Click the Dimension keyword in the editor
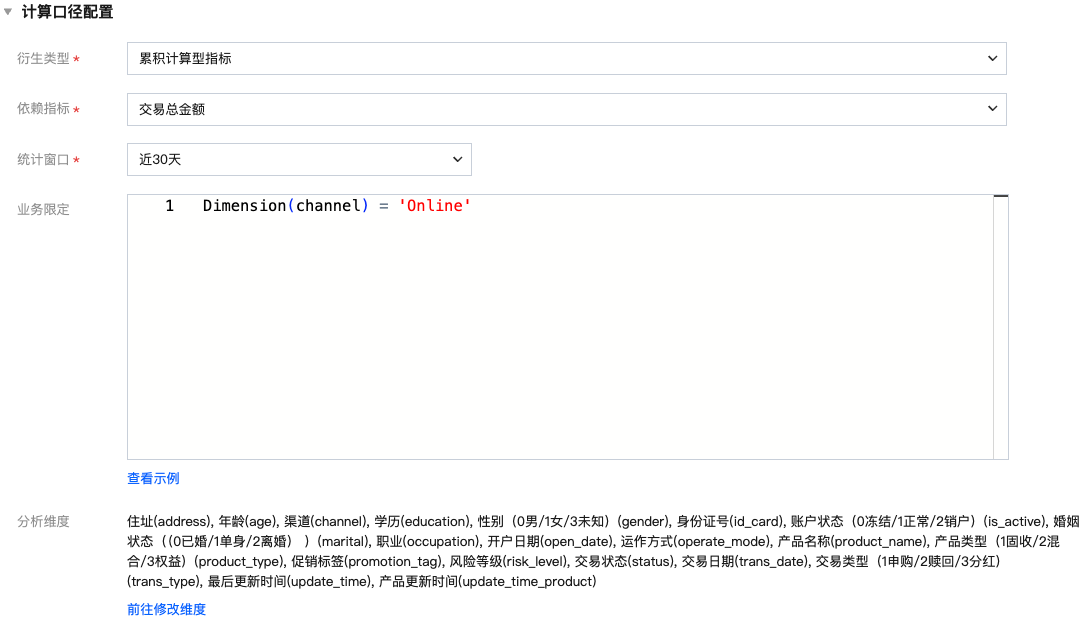Image resolution: width=1092 pixels, height=623 pixels. [244, 206]
